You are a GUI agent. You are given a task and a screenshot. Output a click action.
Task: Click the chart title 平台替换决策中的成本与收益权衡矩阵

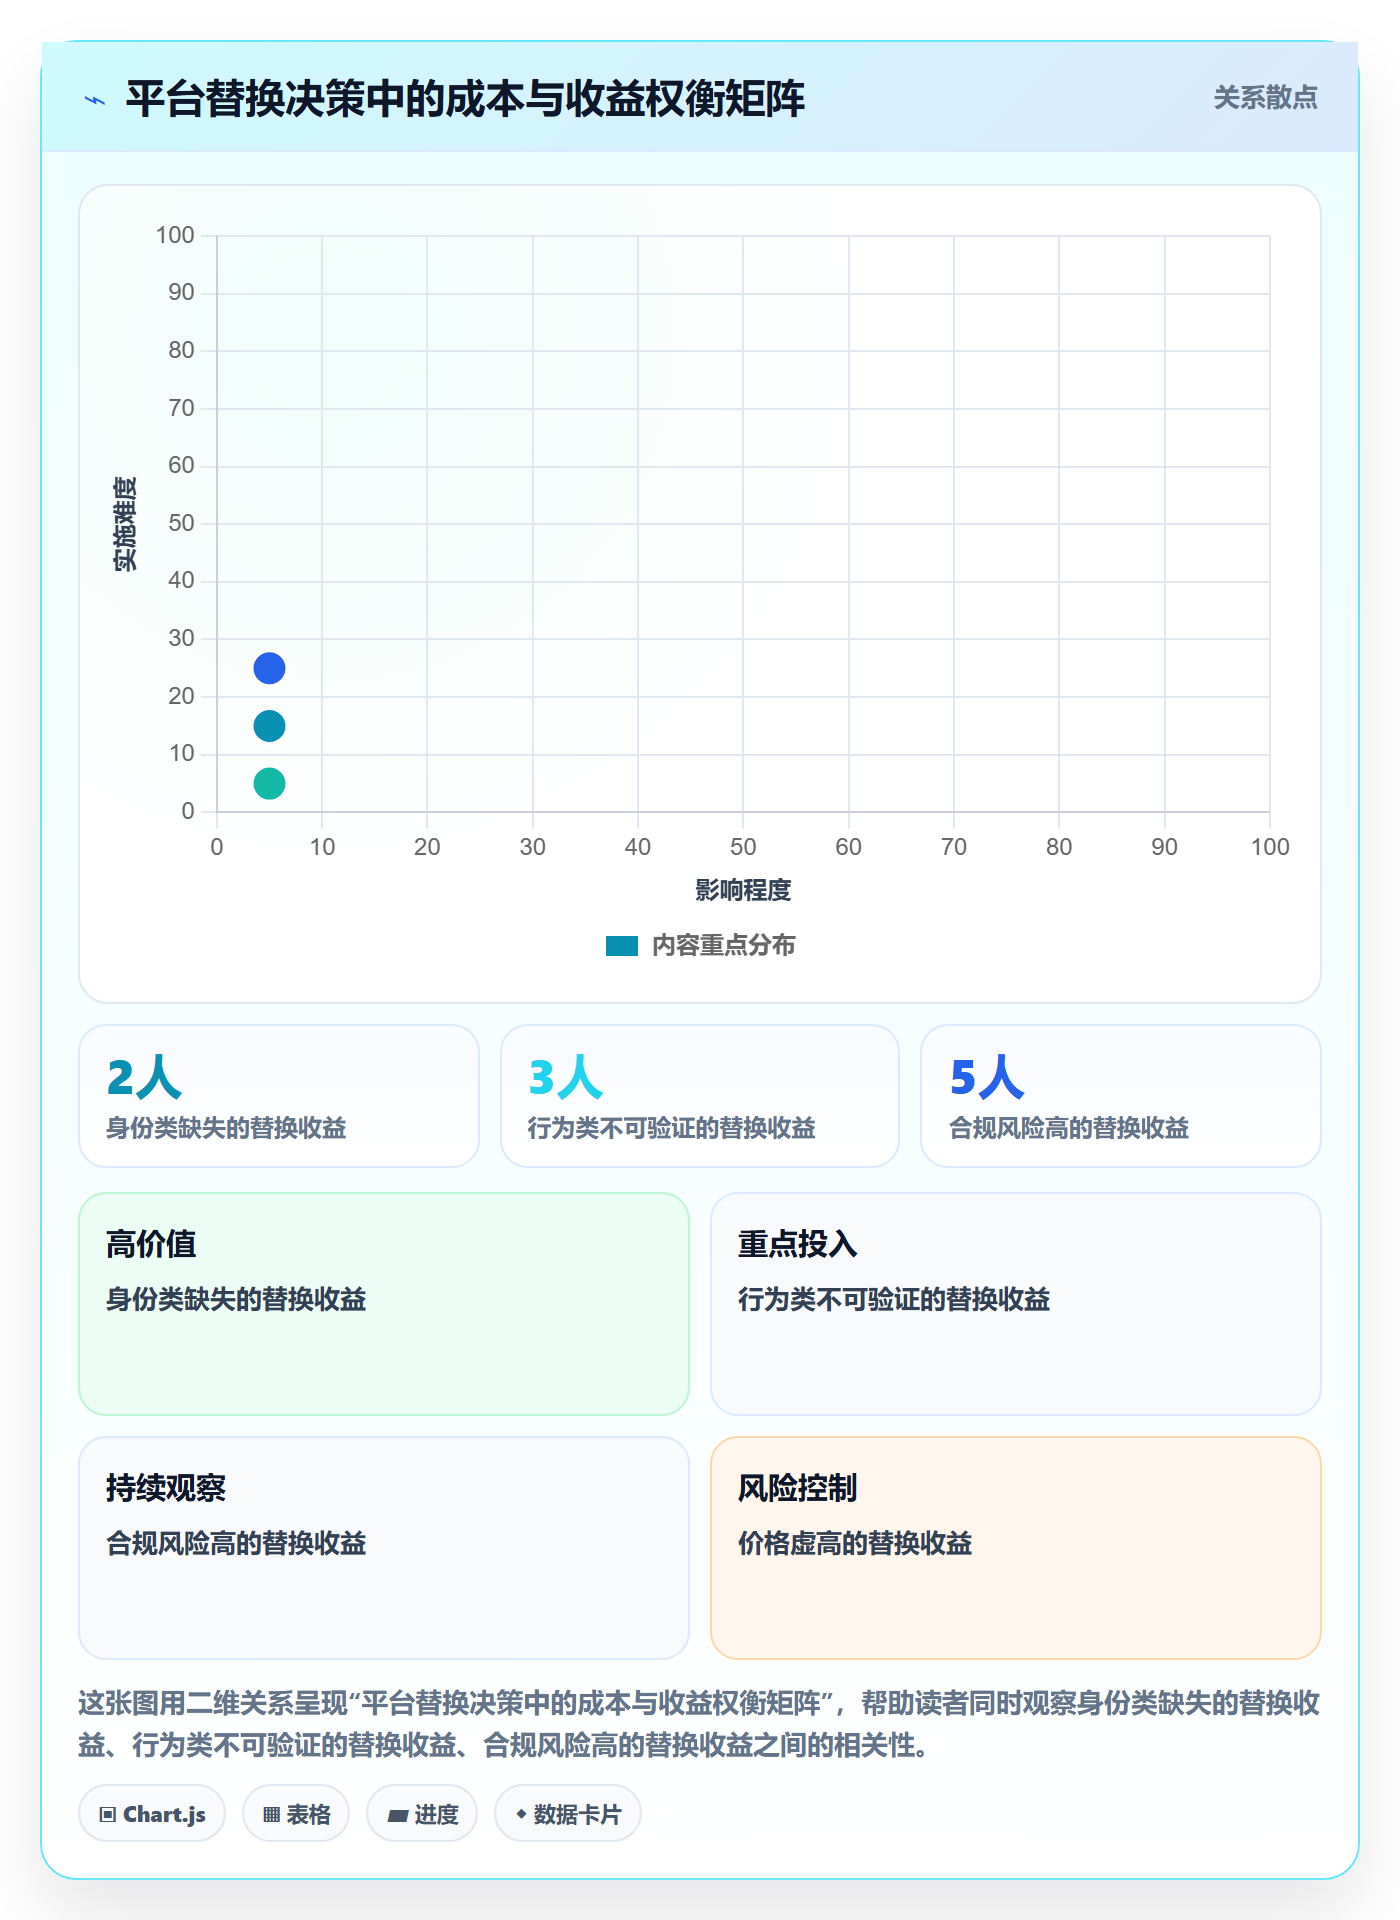tap(465, 99)
